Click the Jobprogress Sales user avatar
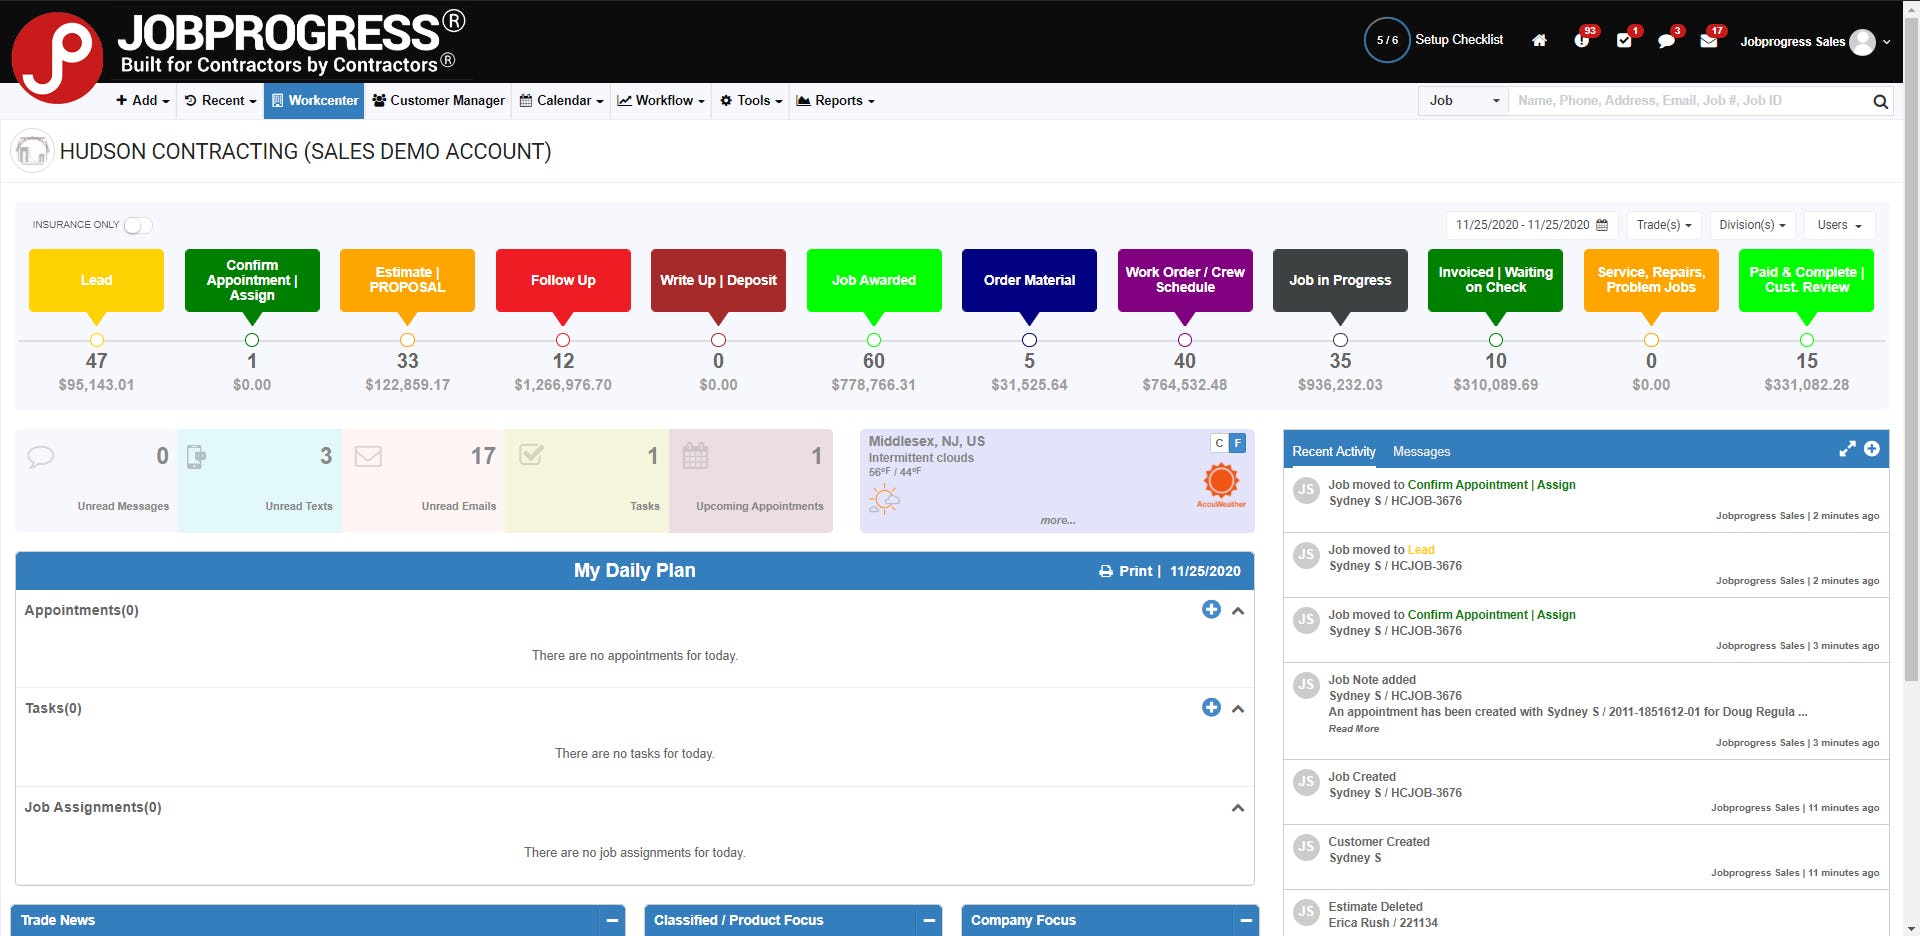Image resolution: width=1920 pixels, height=936 pixels. coord(1862,42)
